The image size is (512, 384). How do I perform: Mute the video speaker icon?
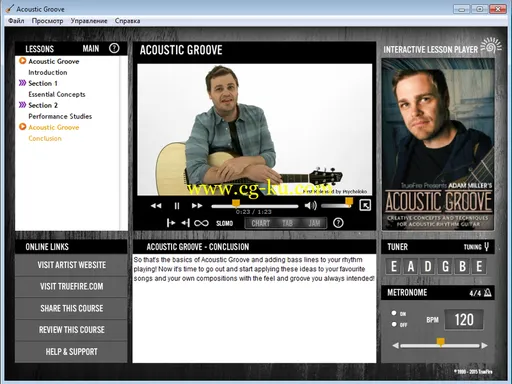pyautogui.click(x=311, y=206)
